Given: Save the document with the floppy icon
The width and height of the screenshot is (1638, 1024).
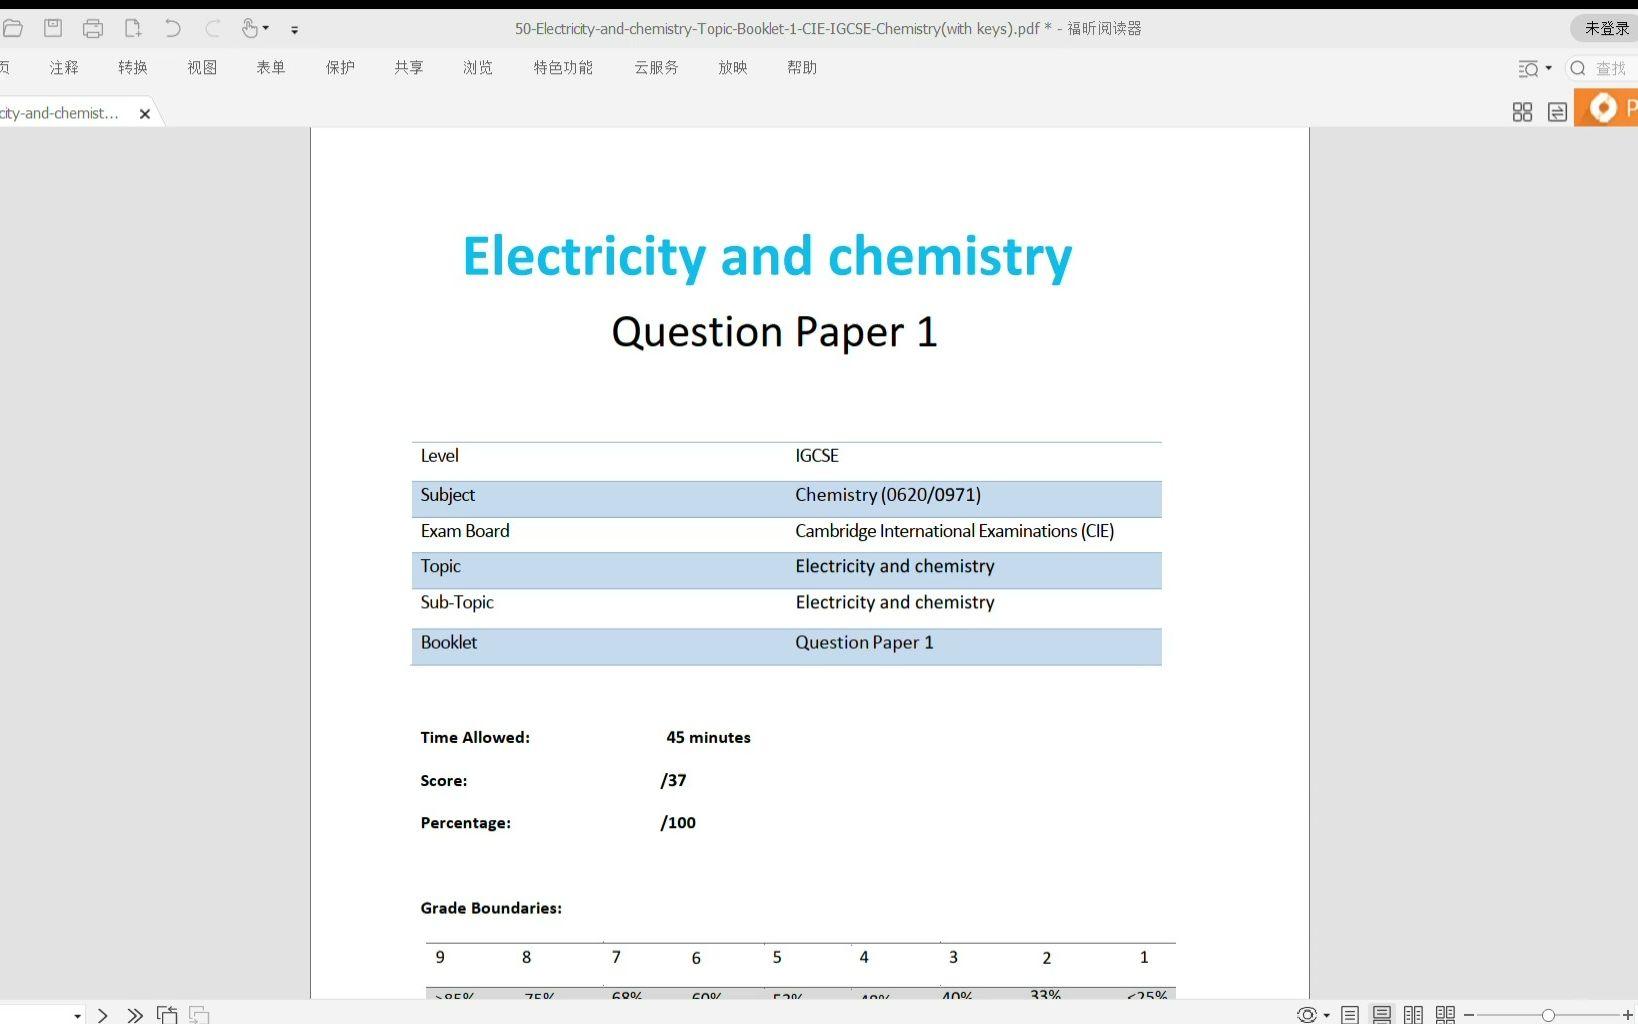Looking at the screenshot, I should click(53, 28).
